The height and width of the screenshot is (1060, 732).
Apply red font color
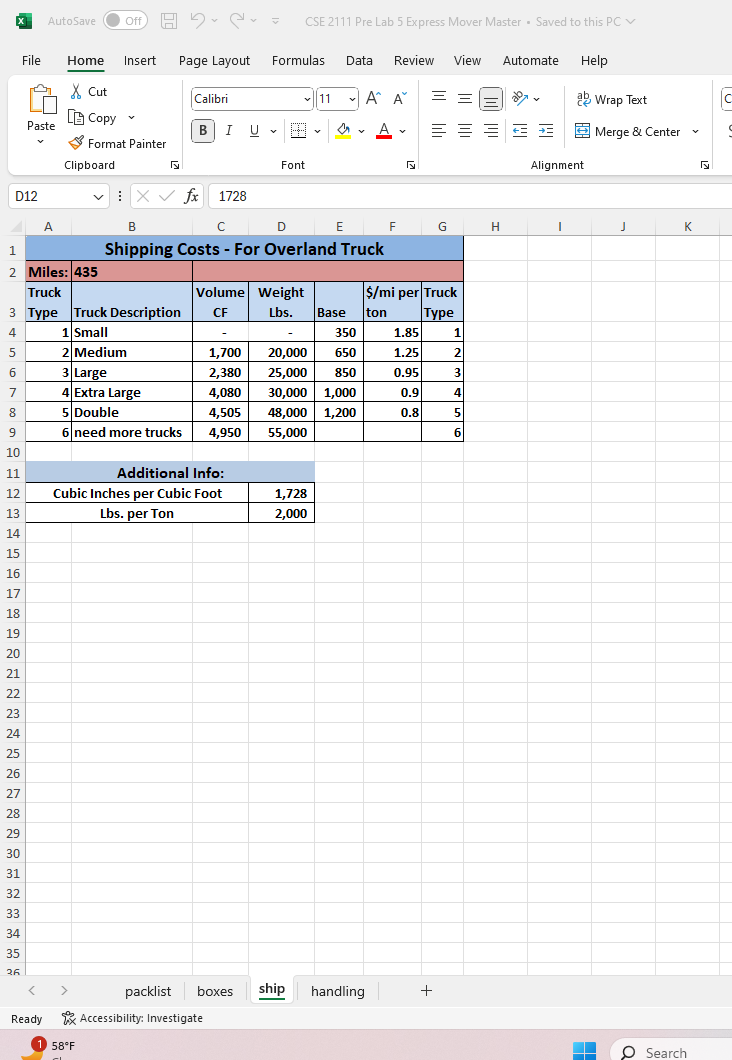(x=384, y=130)
